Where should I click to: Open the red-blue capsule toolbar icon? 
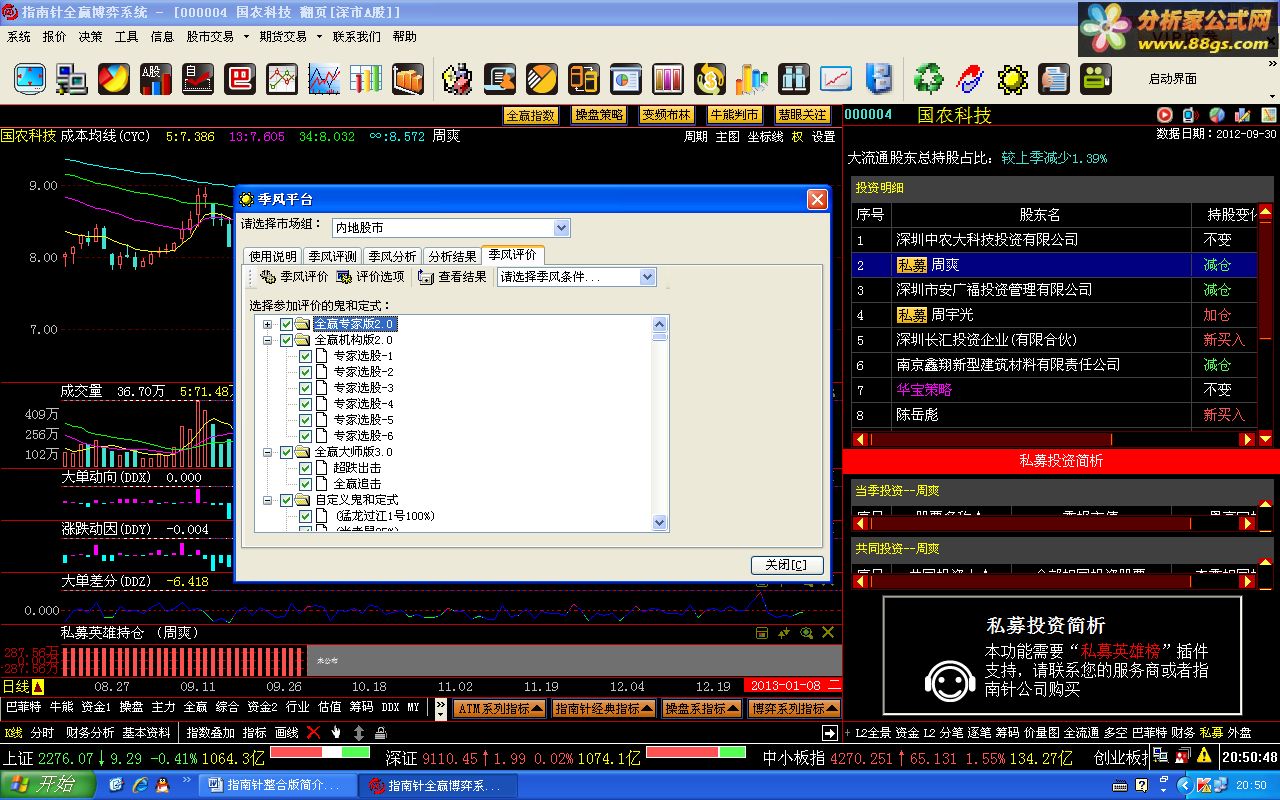pos(971,78)
